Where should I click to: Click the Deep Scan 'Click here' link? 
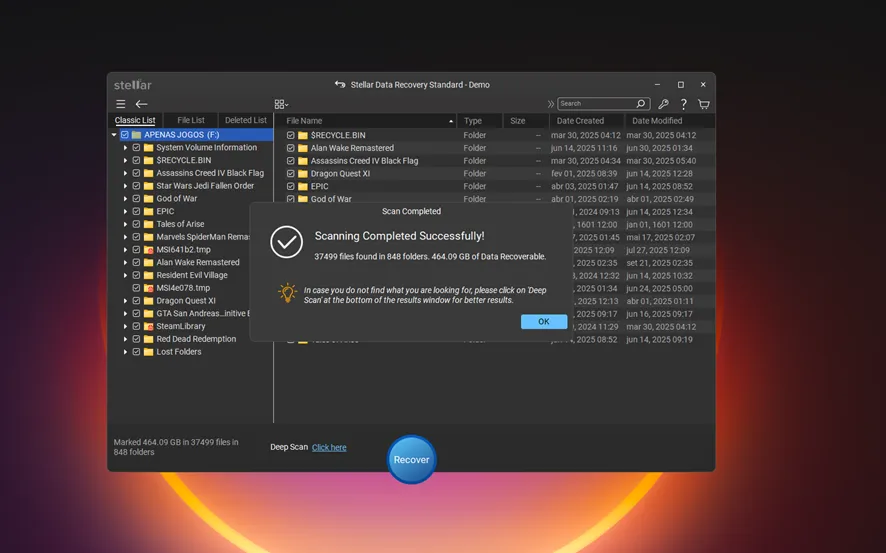click(x=329, y=447)
